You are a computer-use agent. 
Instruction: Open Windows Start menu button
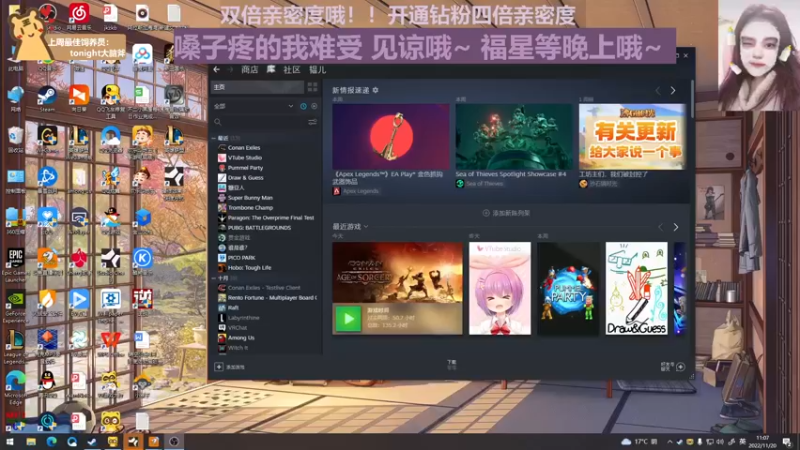click(9, 442)
